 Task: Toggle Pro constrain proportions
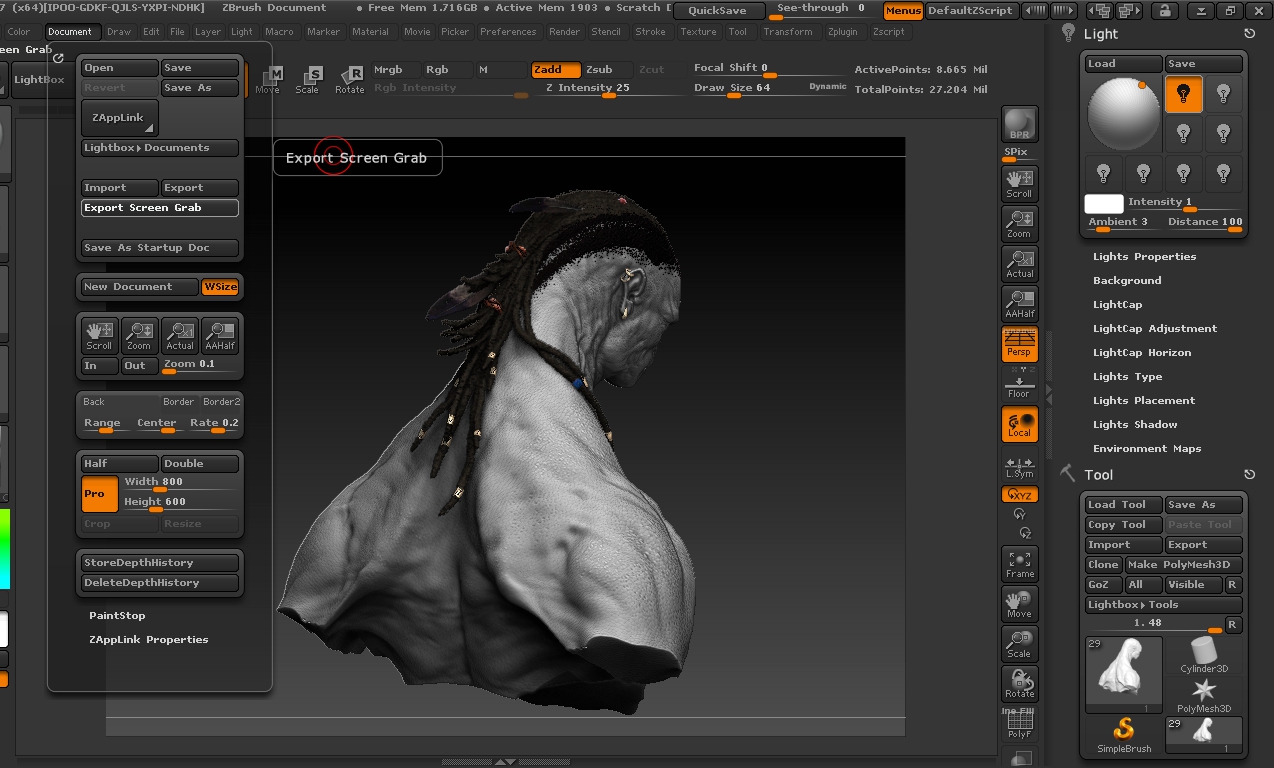tap(99, 494)
